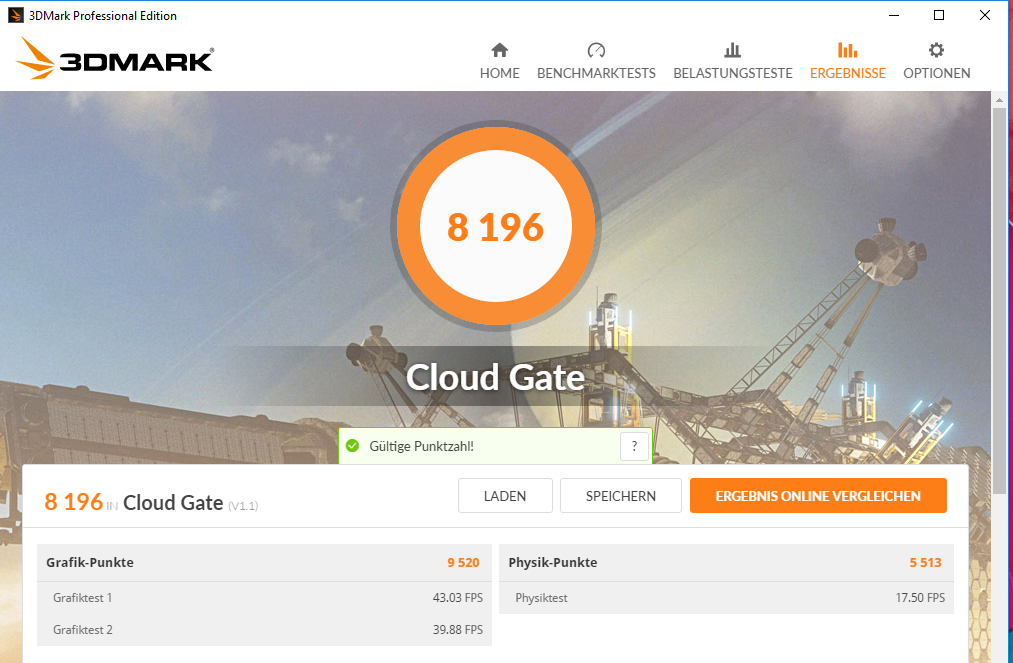Click the Home house icon
Viewport: 1013px width, 663px height.
click(x=499, y=50)
